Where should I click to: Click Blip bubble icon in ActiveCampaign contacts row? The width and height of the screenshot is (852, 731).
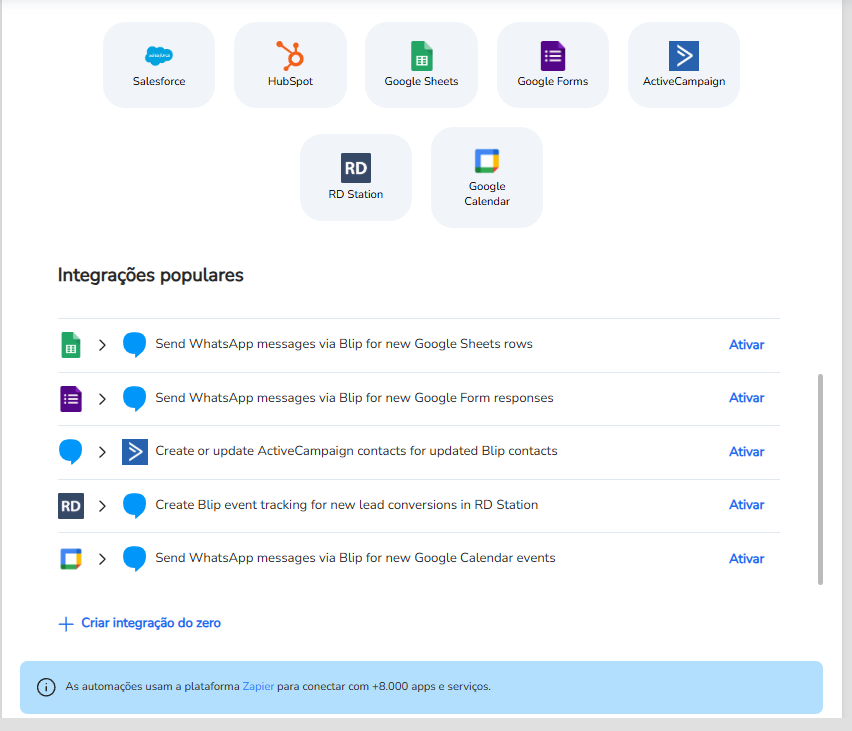pyautogui.click(x=71, y=452)
